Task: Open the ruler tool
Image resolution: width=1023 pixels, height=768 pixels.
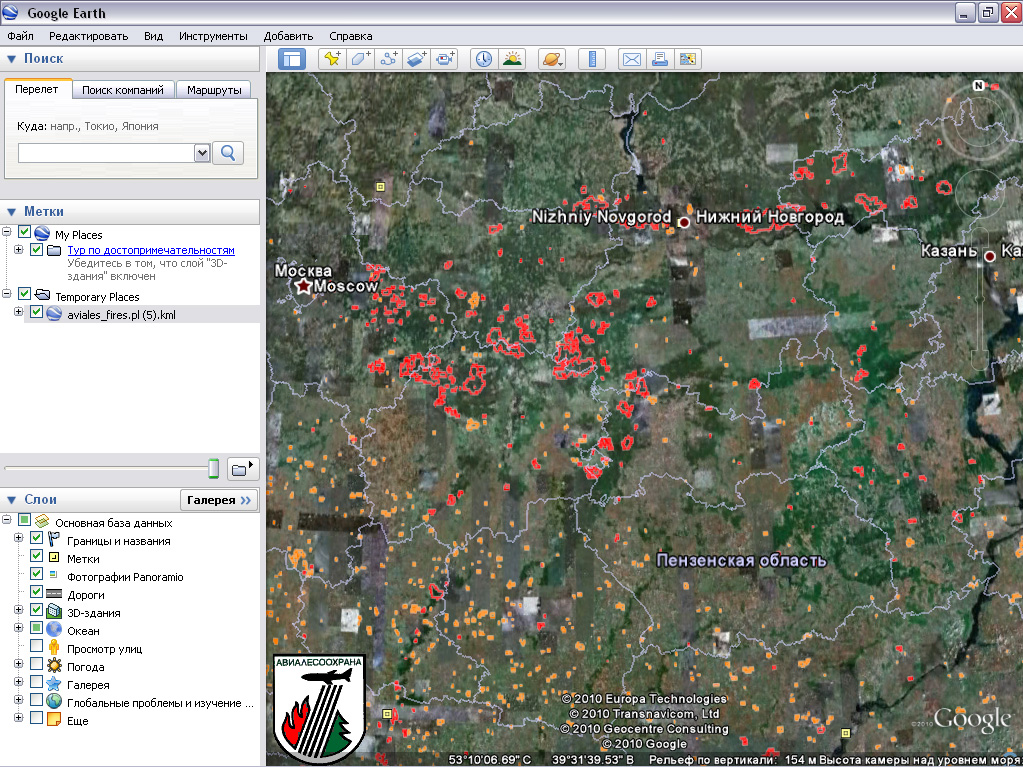Action: [592, 59]
